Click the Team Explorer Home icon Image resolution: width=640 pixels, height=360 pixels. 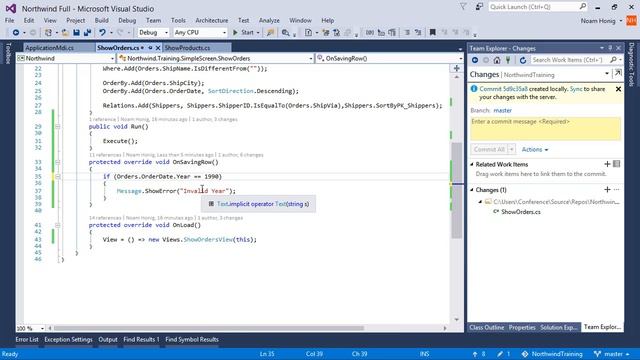pyautogui.click(x=497, y=60)
